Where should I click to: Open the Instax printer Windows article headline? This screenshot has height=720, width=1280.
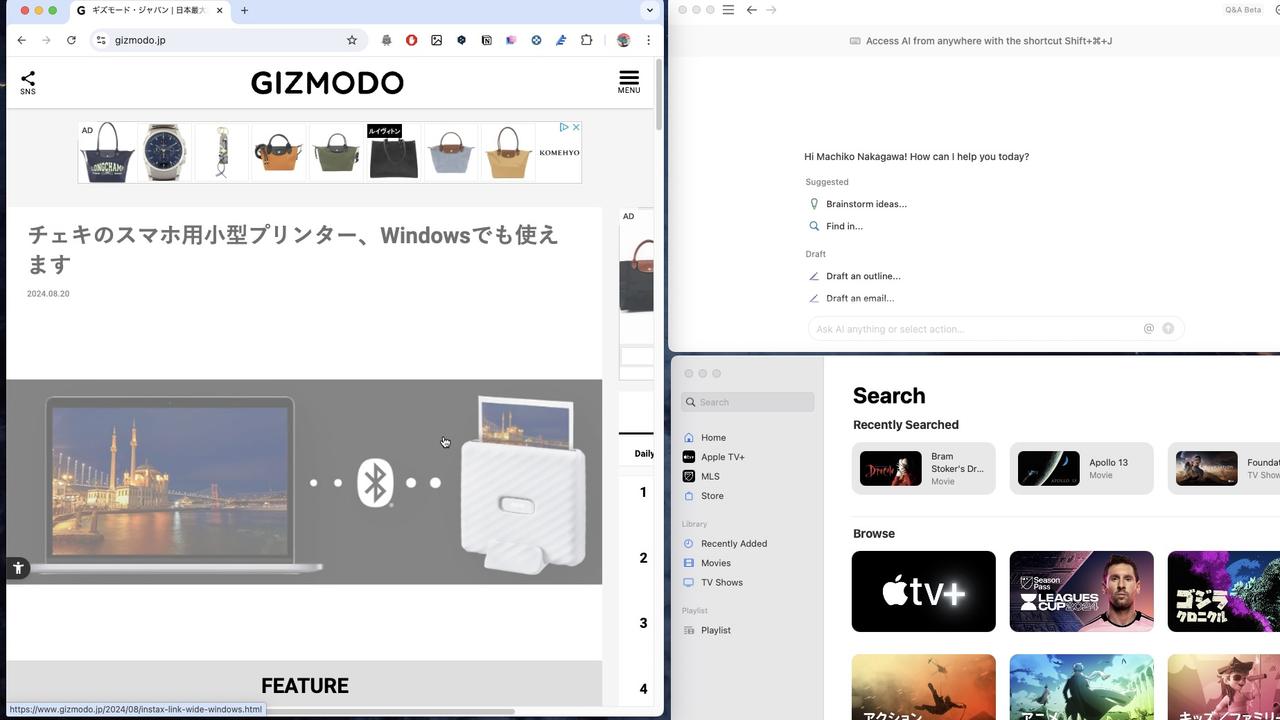pyautogui.click(x=293, y=249)
